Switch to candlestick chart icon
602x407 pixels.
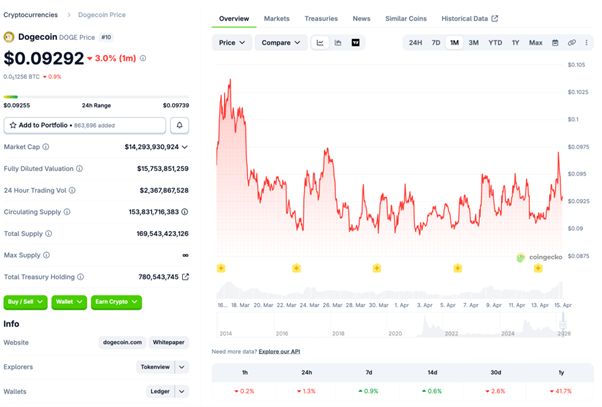(338, 43)
